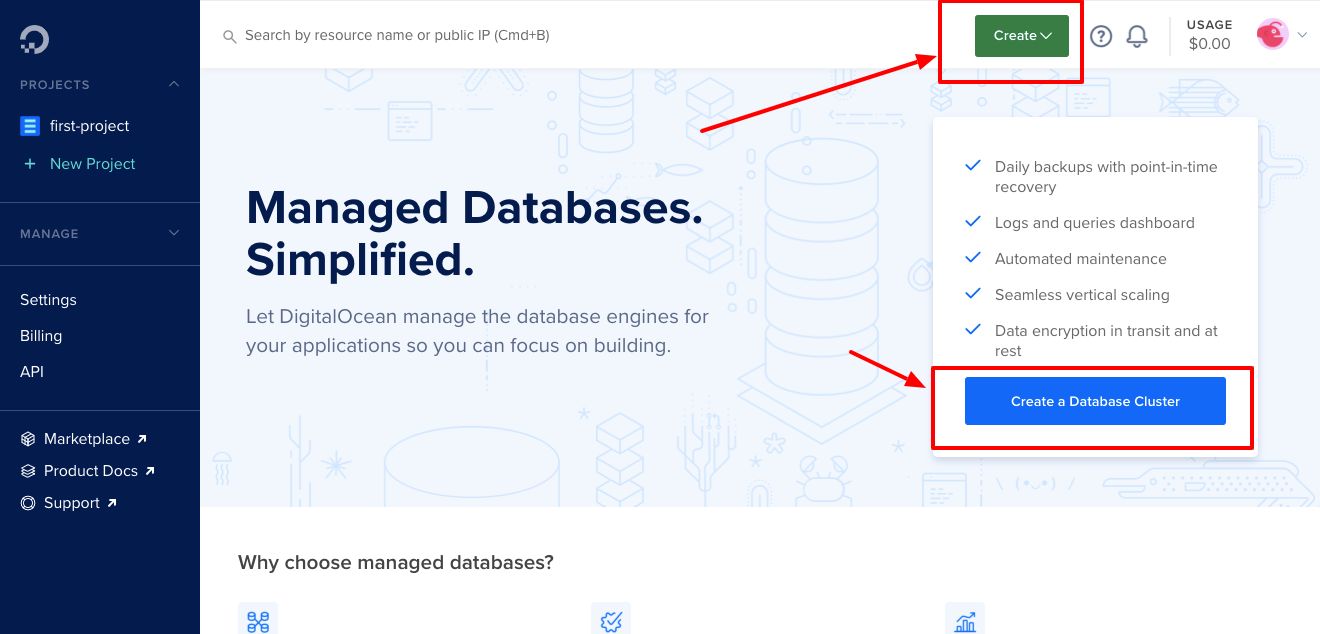The image size is (1320, 634).
Task: Open the Marketplace link
Action: tap(87, 439)
